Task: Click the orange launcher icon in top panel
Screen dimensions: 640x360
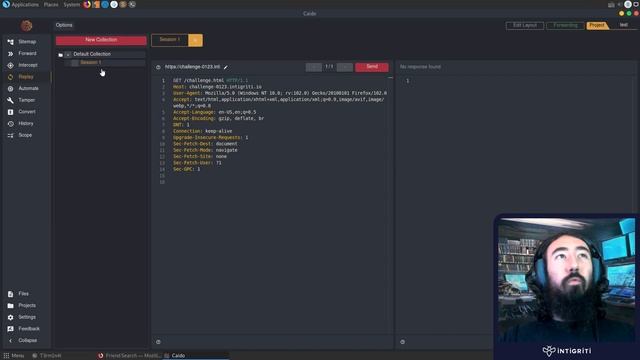Action: click(x=96, y=4)
